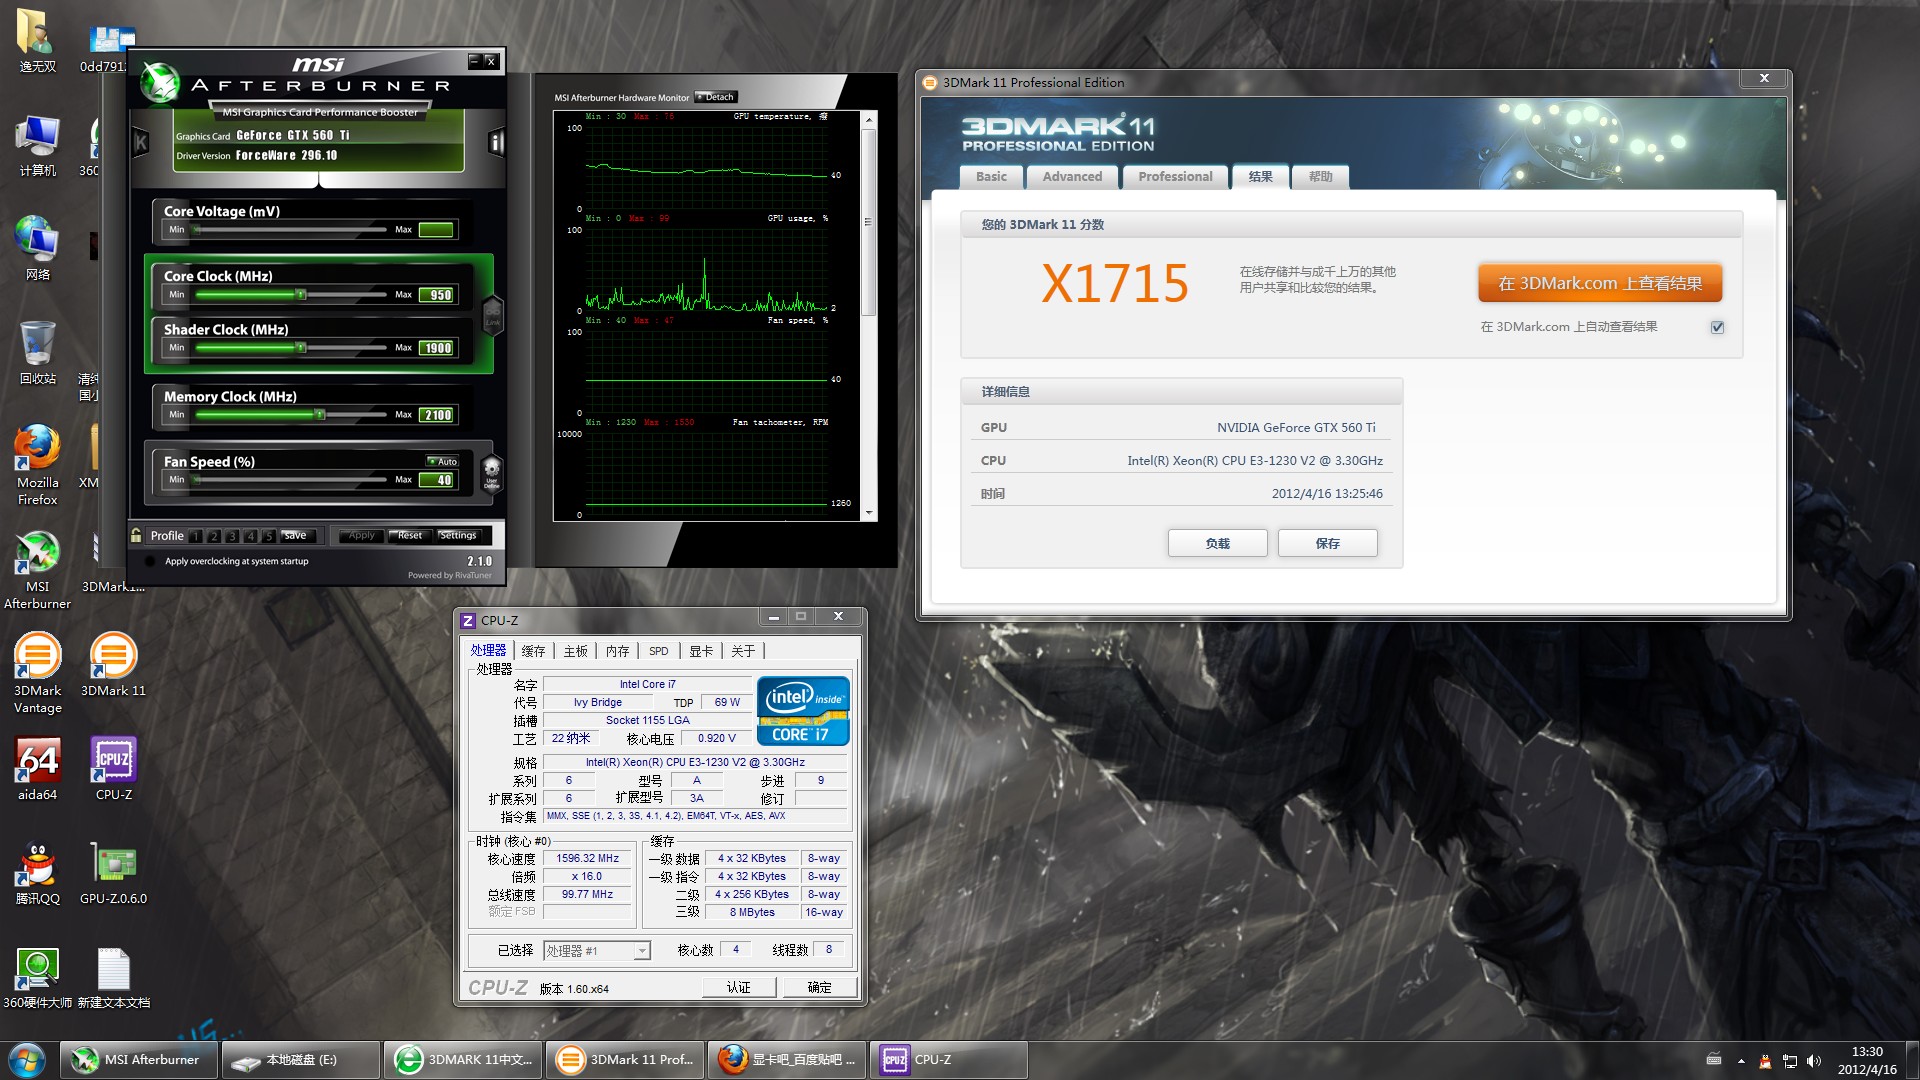Viewport: 1920px width, 1080px height.
Task: Launch the 3DMark Vantage desktop shortcut
Action: [x=38, y=672]
